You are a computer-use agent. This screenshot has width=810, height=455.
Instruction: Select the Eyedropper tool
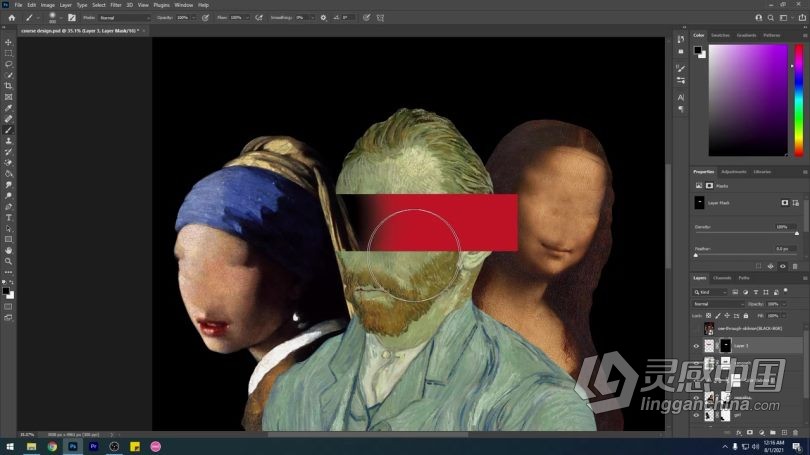[8, 108]
